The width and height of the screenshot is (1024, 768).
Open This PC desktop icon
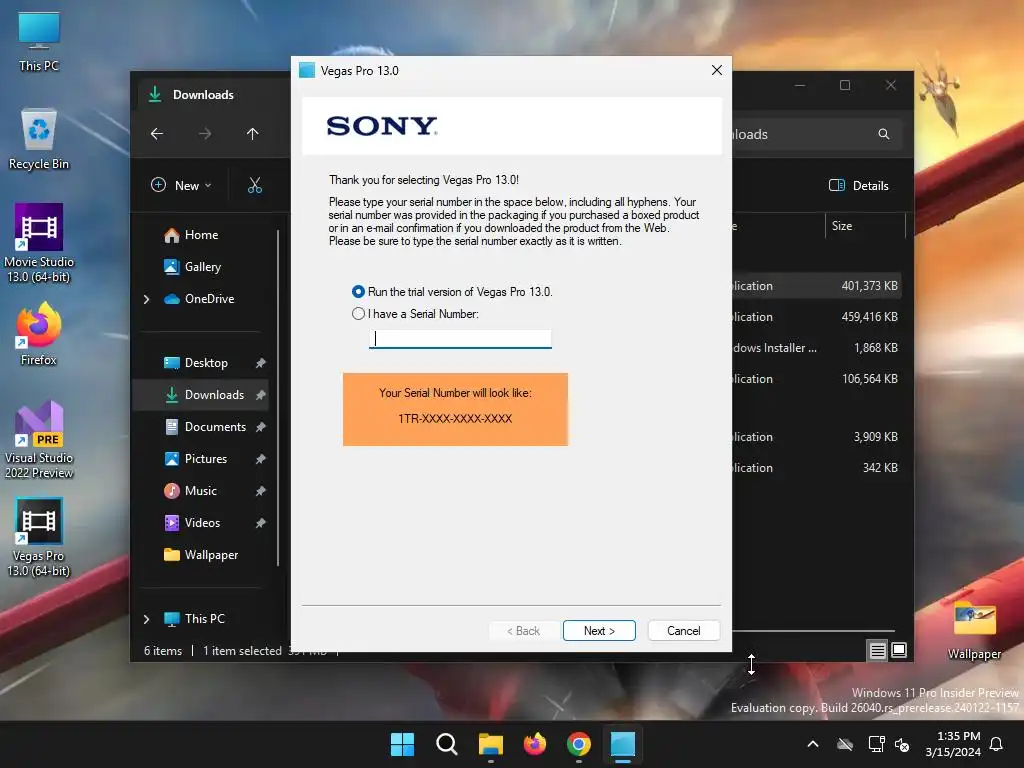point(39,40)
